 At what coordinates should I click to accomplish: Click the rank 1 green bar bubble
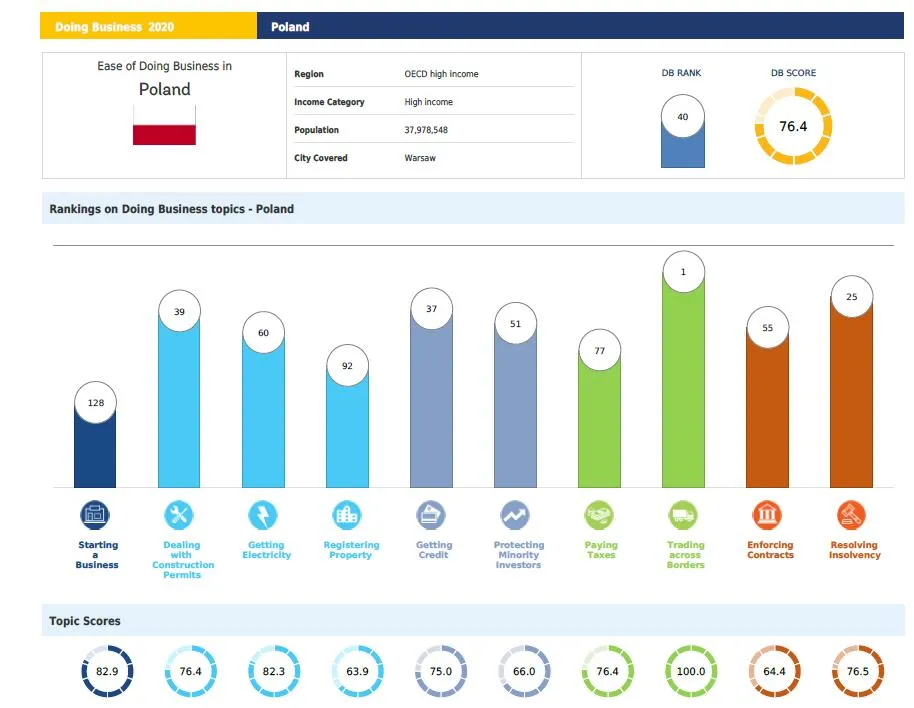pyautogui.click(x=683, y=272)
